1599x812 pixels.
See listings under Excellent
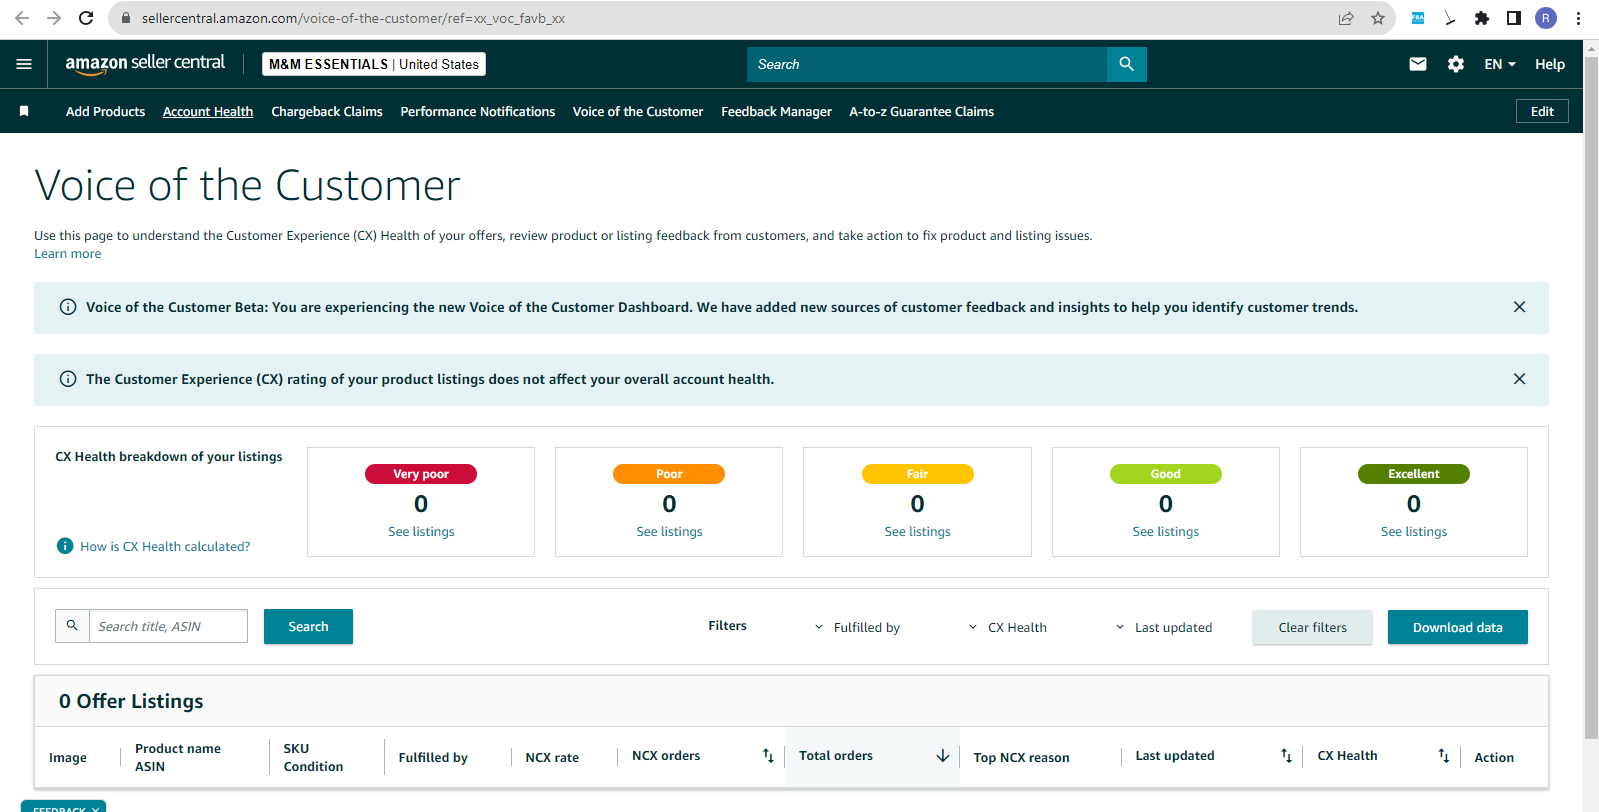(x=1414, y=531)
